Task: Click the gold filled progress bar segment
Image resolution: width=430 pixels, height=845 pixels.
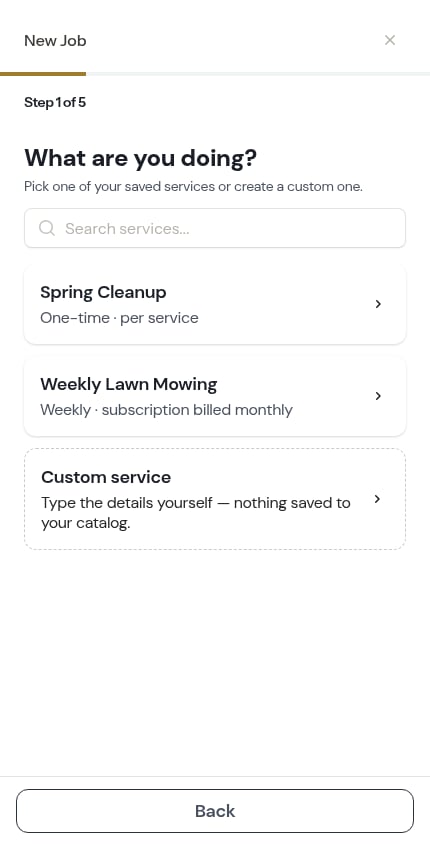Action: [43, 74]
